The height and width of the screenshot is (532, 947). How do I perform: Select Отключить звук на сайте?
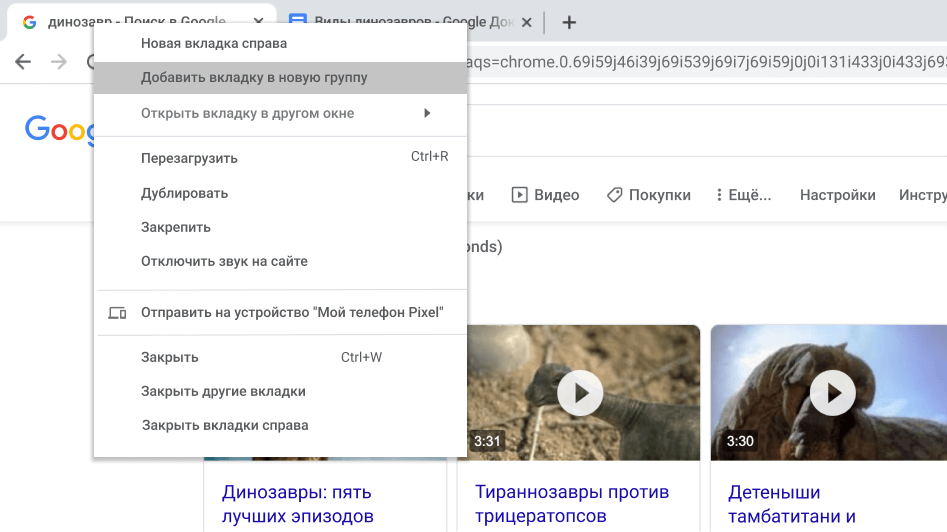224,261
